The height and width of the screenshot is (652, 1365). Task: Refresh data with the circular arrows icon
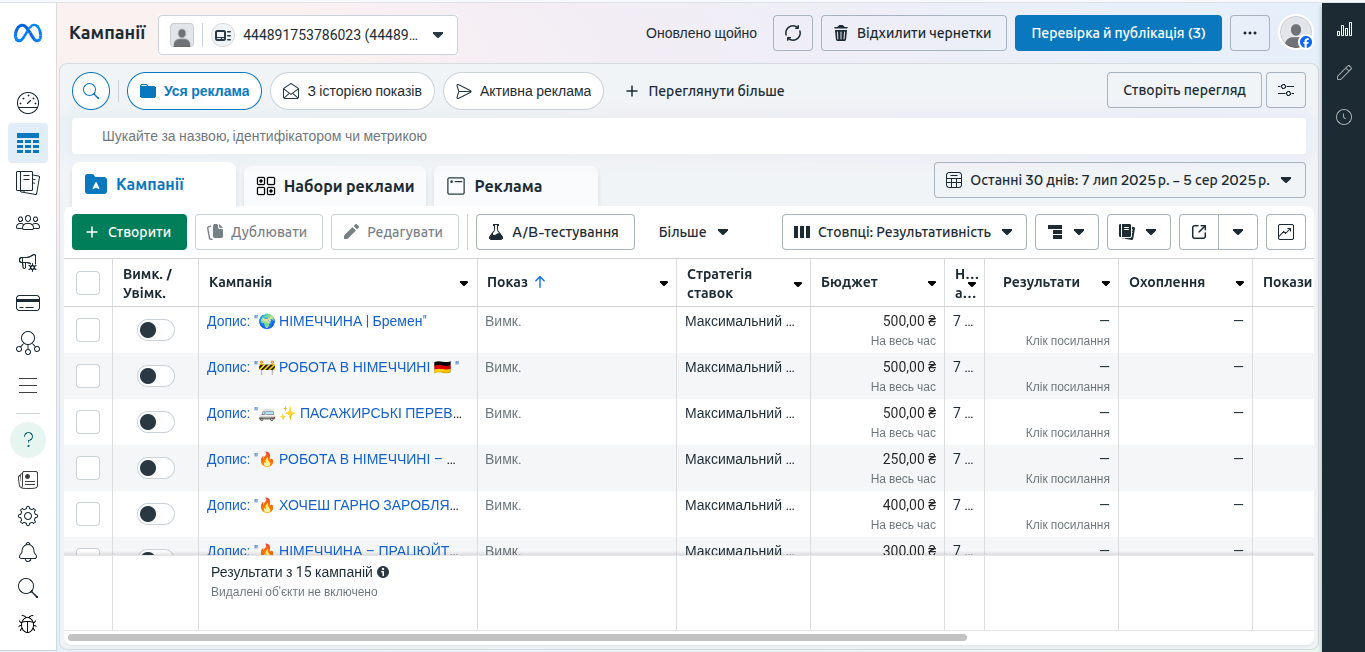pos(792,32)
